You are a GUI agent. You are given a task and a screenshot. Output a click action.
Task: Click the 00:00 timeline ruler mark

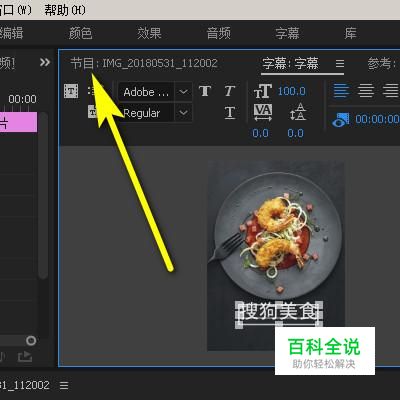pyautogui.click(x=22, y=99)
